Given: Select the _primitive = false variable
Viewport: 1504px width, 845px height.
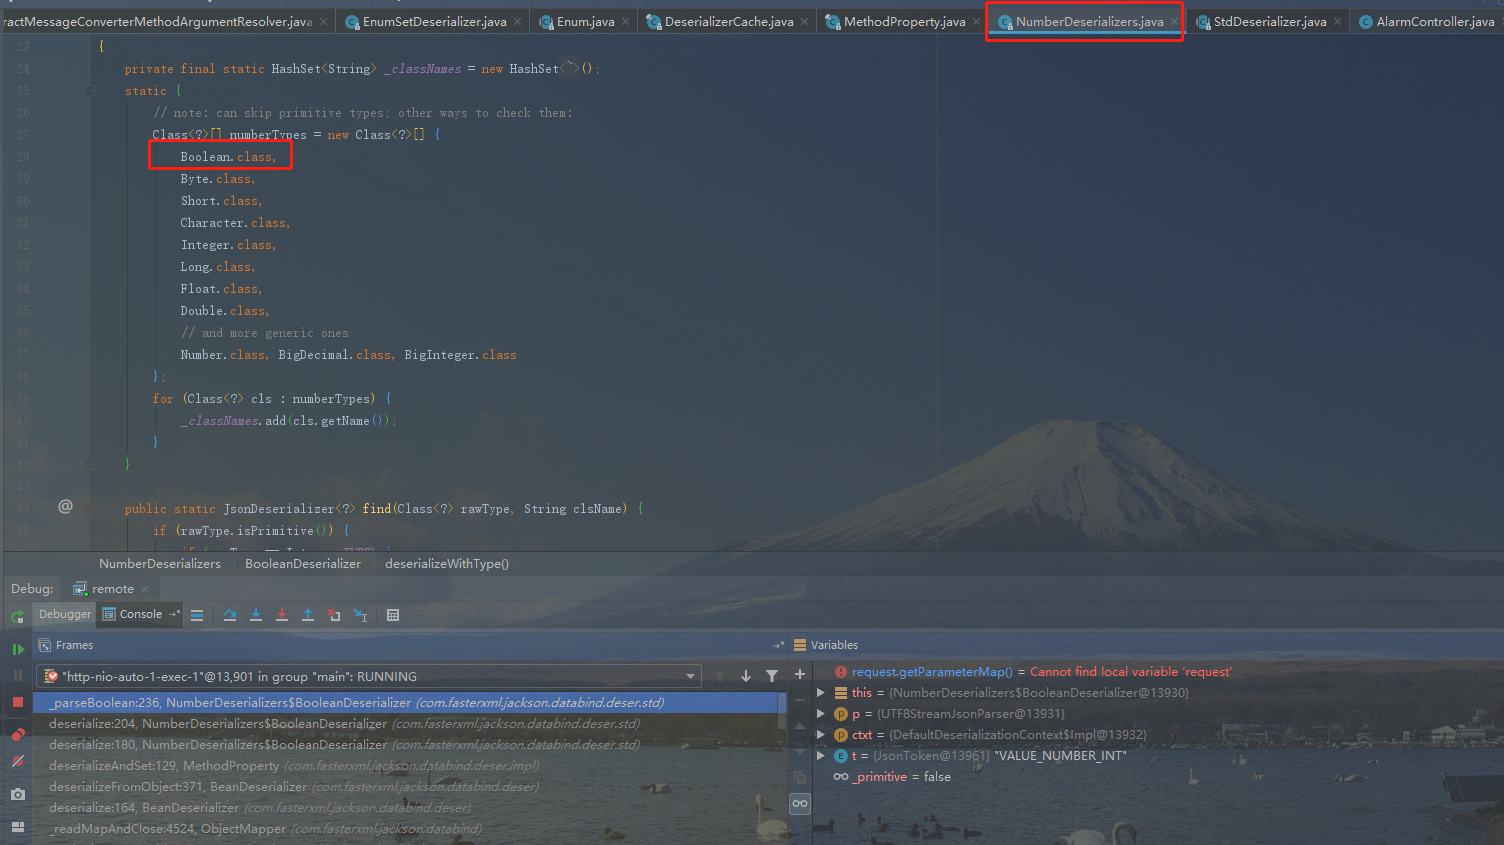Looking at the screenshot, I should 892,777.
